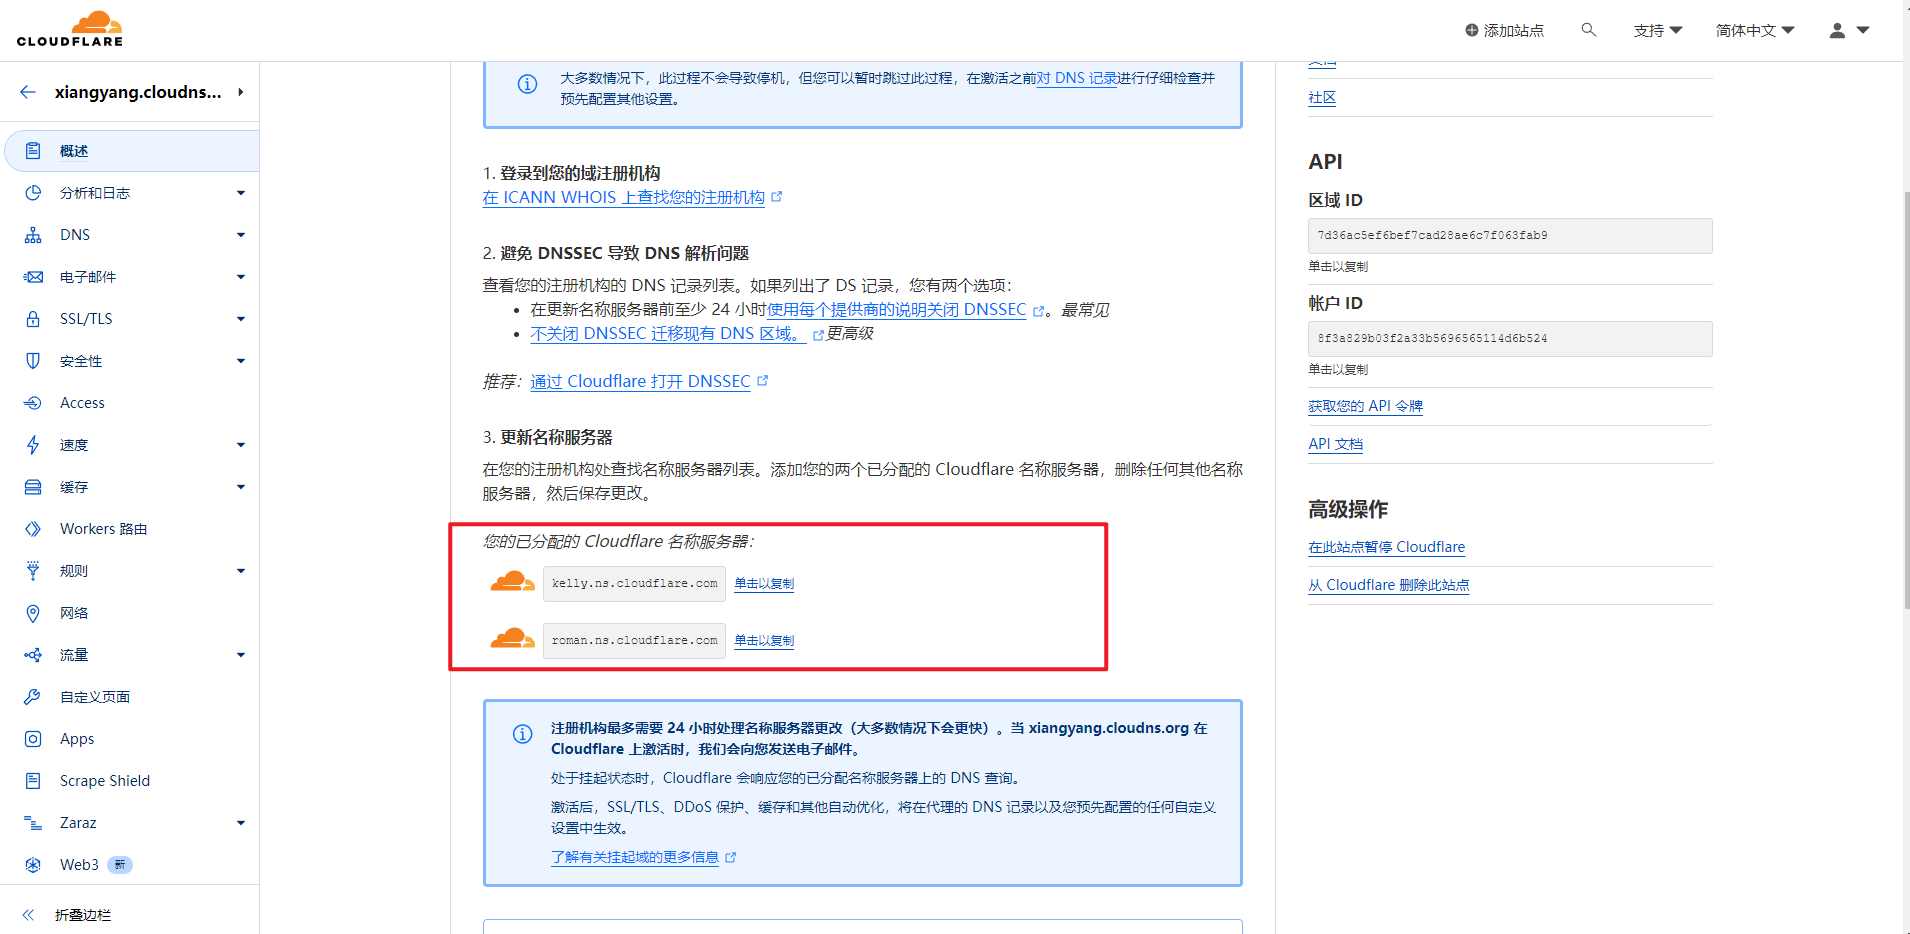This screenshot has width=1910, height=934.
Task: Click the Scrape Shield icon
Action: pyautogui.click(x=33, y=781)
